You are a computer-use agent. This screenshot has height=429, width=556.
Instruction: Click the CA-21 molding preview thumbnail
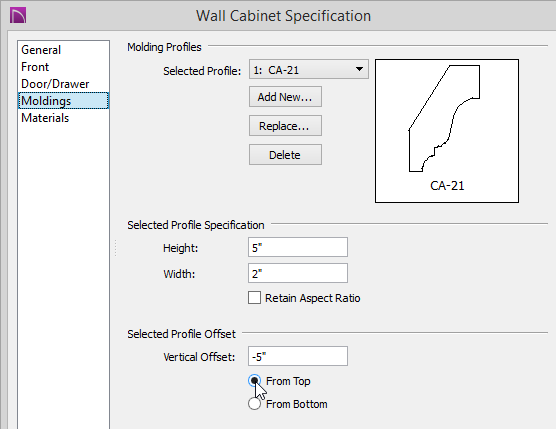(447, 131)
